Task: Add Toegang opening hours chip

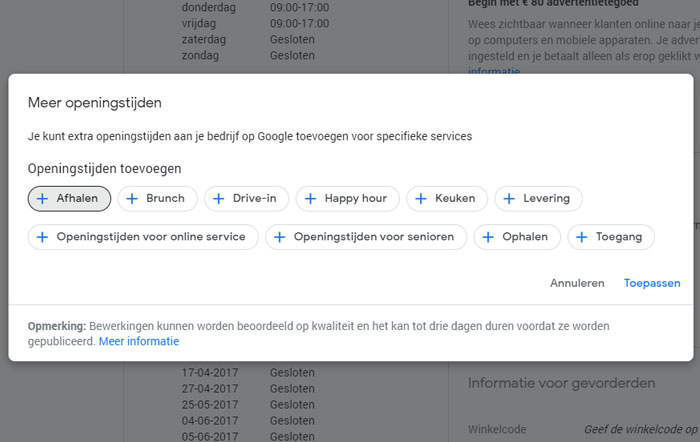Action: [611, 237]
